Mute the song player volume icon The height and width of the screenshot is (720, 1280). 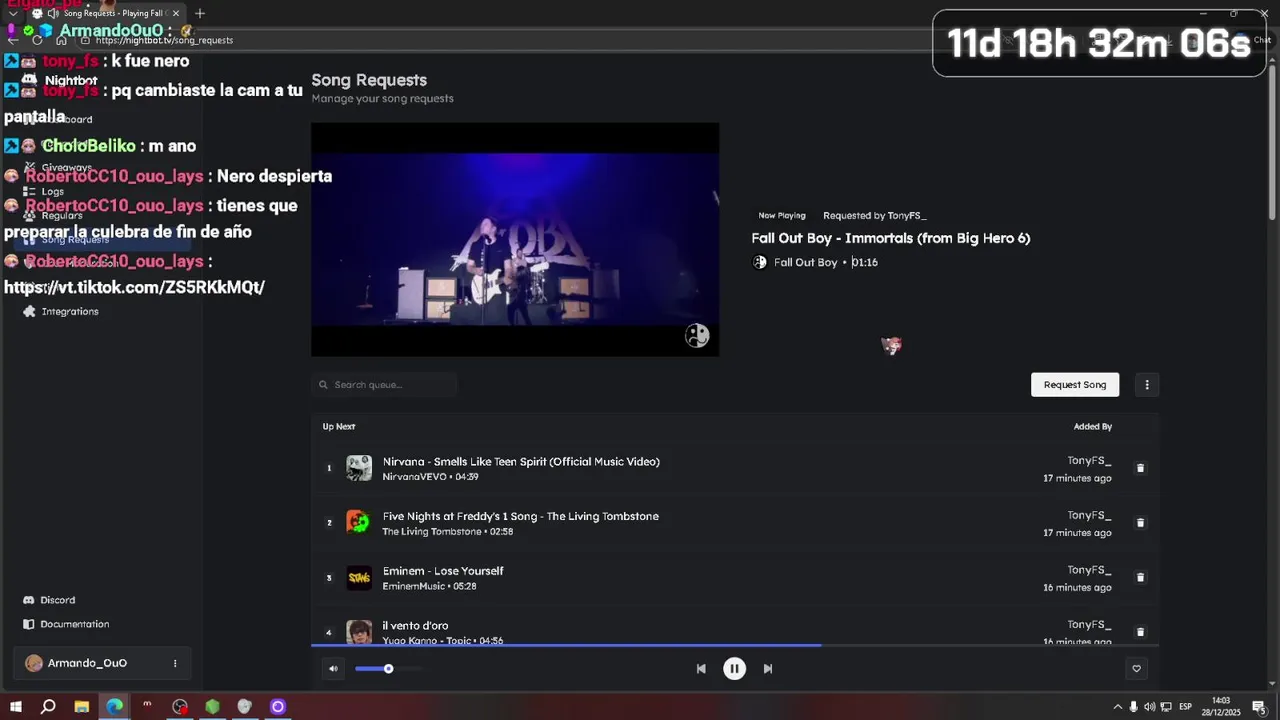[x=333, y=669]
